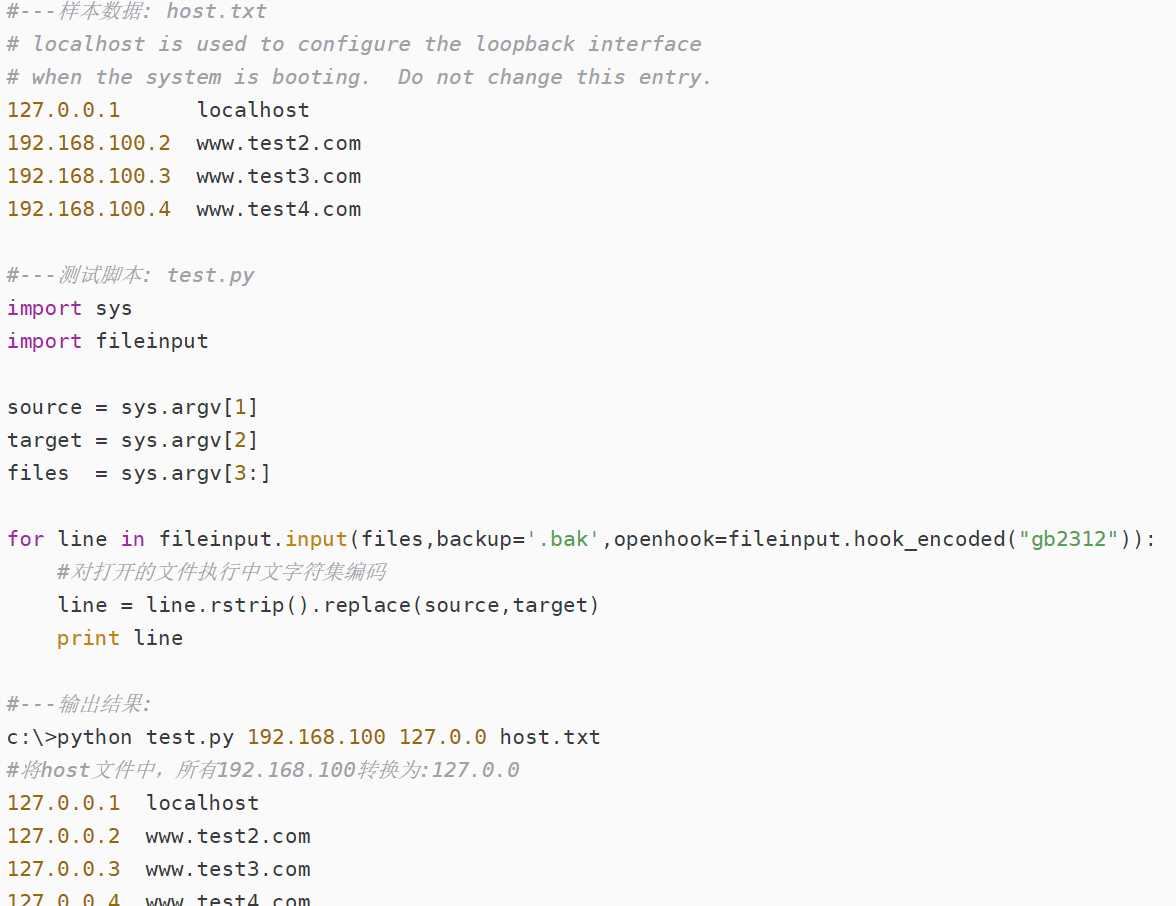
Task: Click the IP address 192.168.100.2
Action: [x=89, y=143]
